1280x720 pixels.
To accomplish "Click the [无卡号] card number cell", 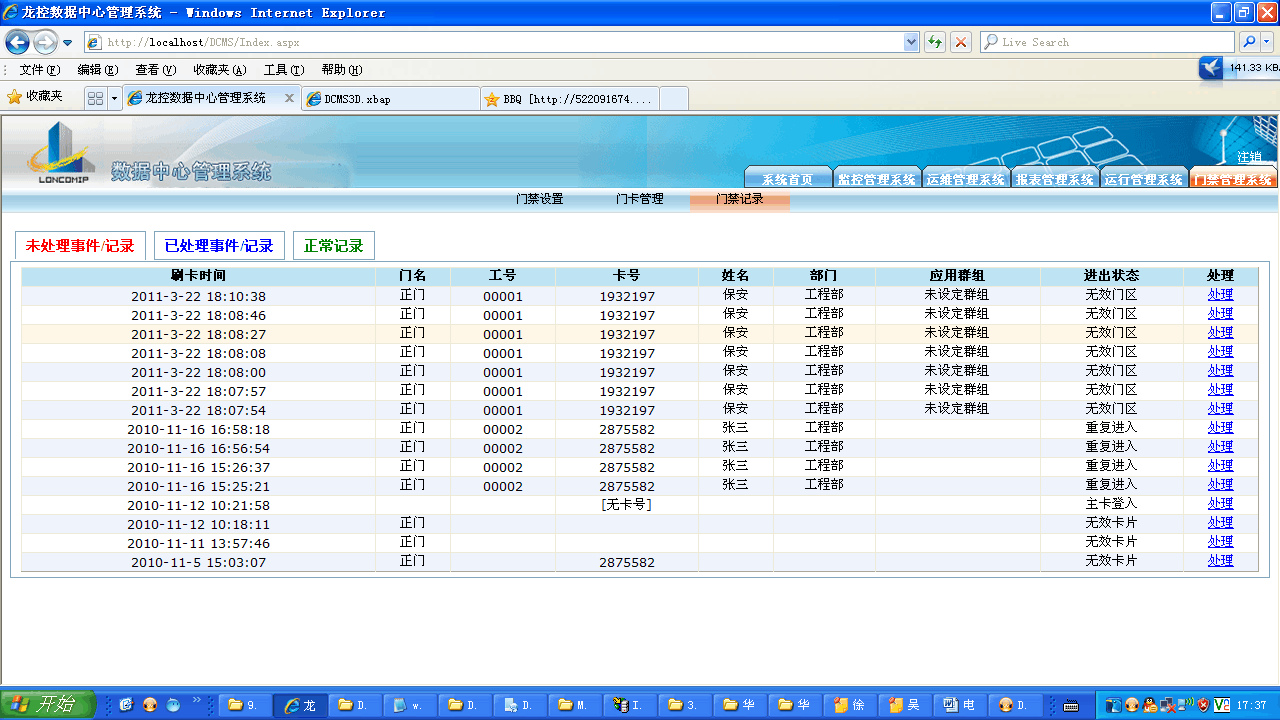I will coord(627,505).
